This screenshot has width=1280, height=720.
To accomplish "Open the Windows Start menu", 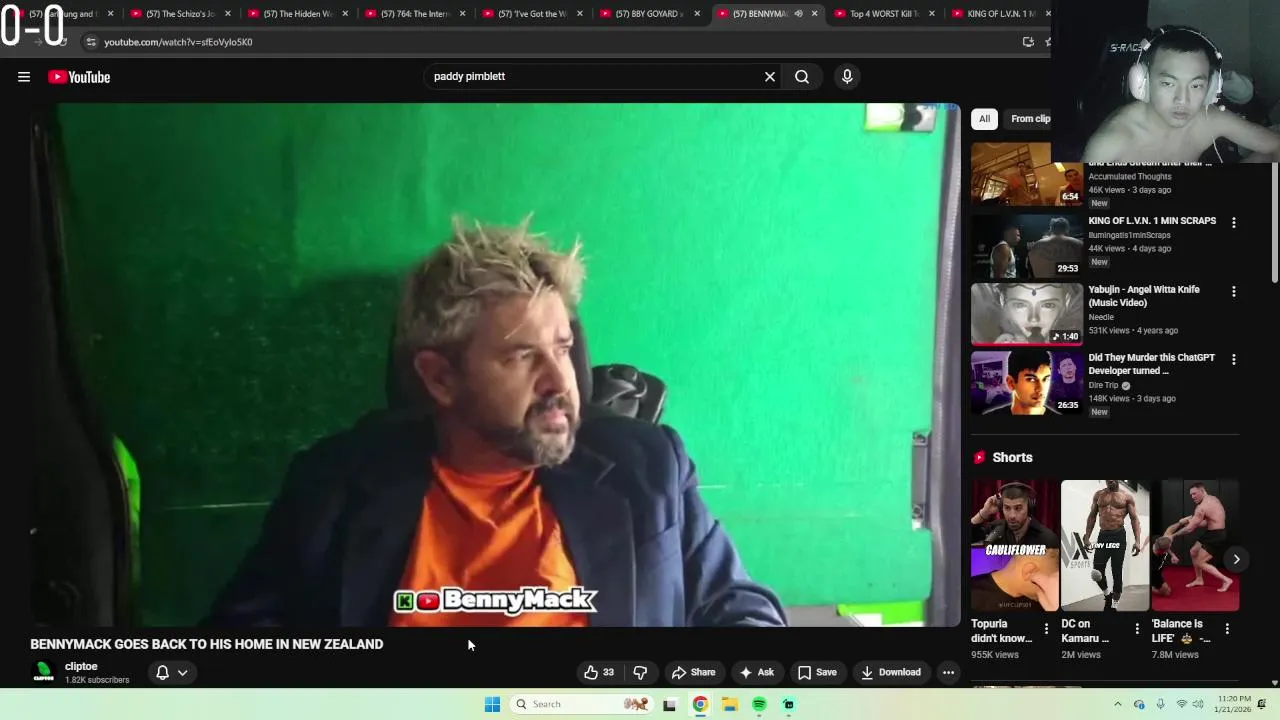I will (492, 704).
